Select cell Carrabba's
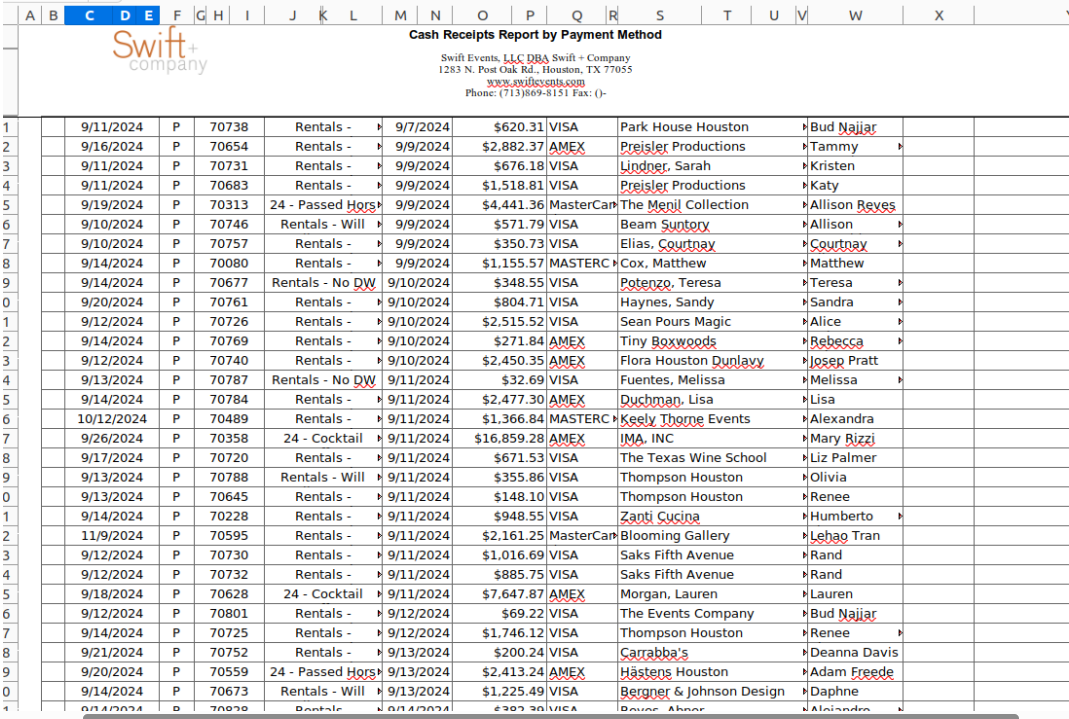 tap(712, 652)
